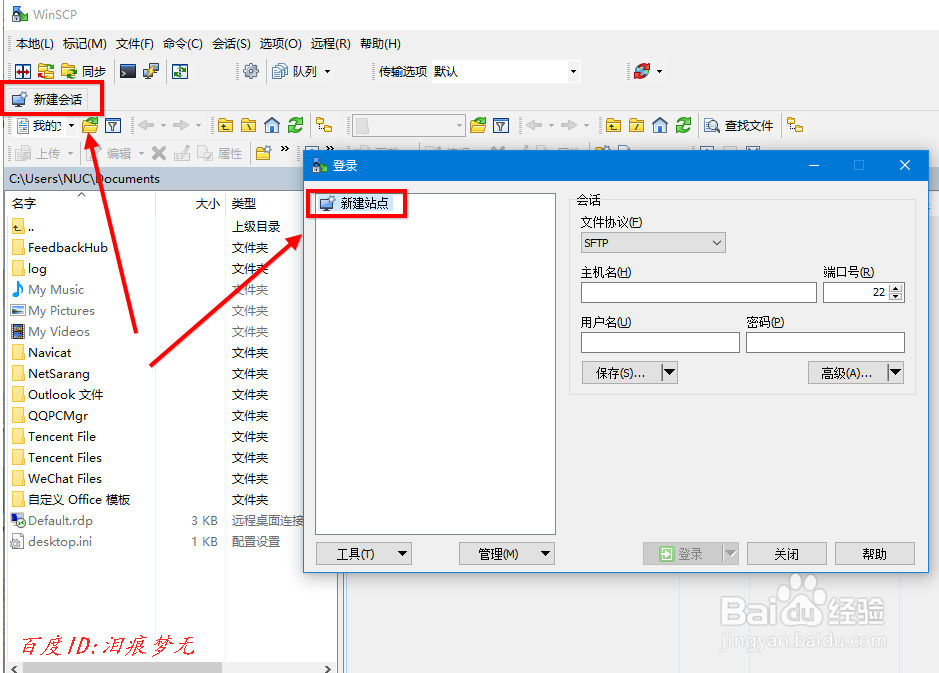Click the 主机名 host name field
Image resolution: width=939 pixels, height=673 pixels.
click(x=698, y=293)
